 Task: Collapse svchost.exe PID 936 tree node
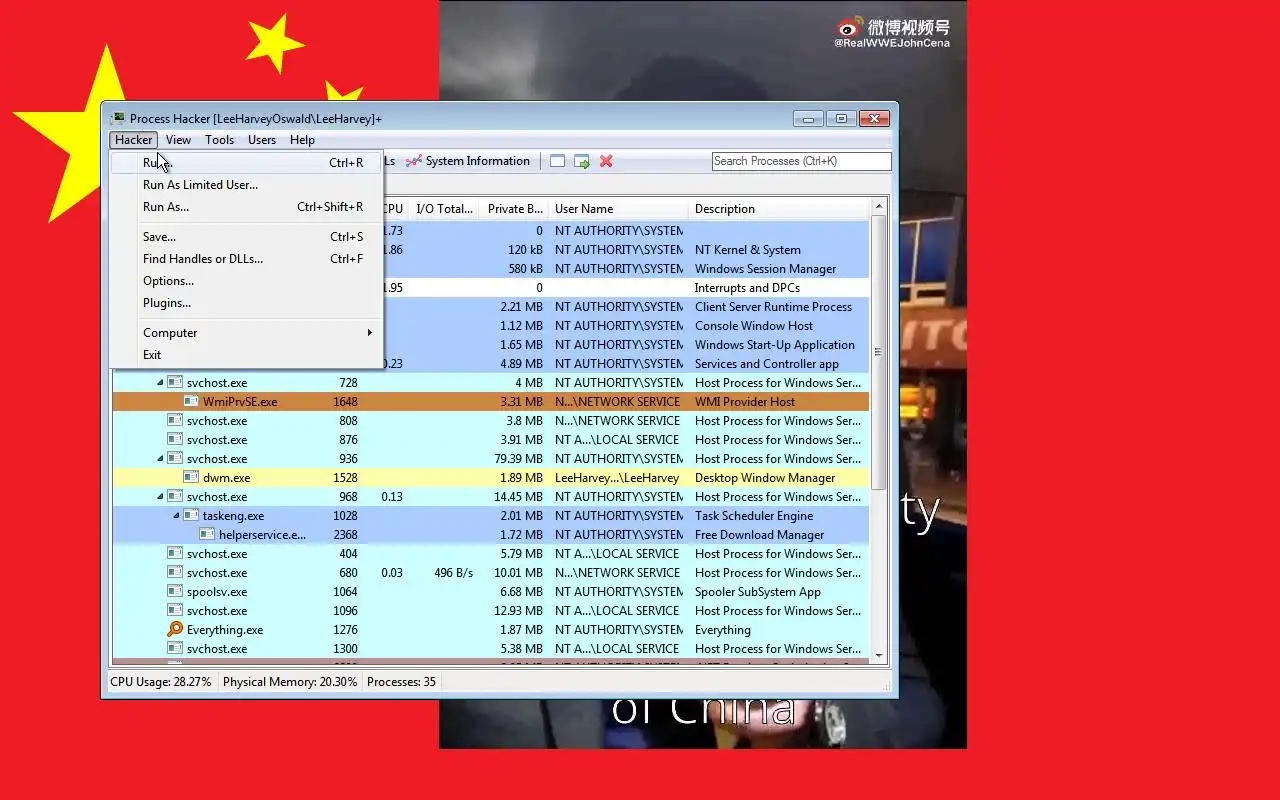pyautogui.click(x=160, y=459)
